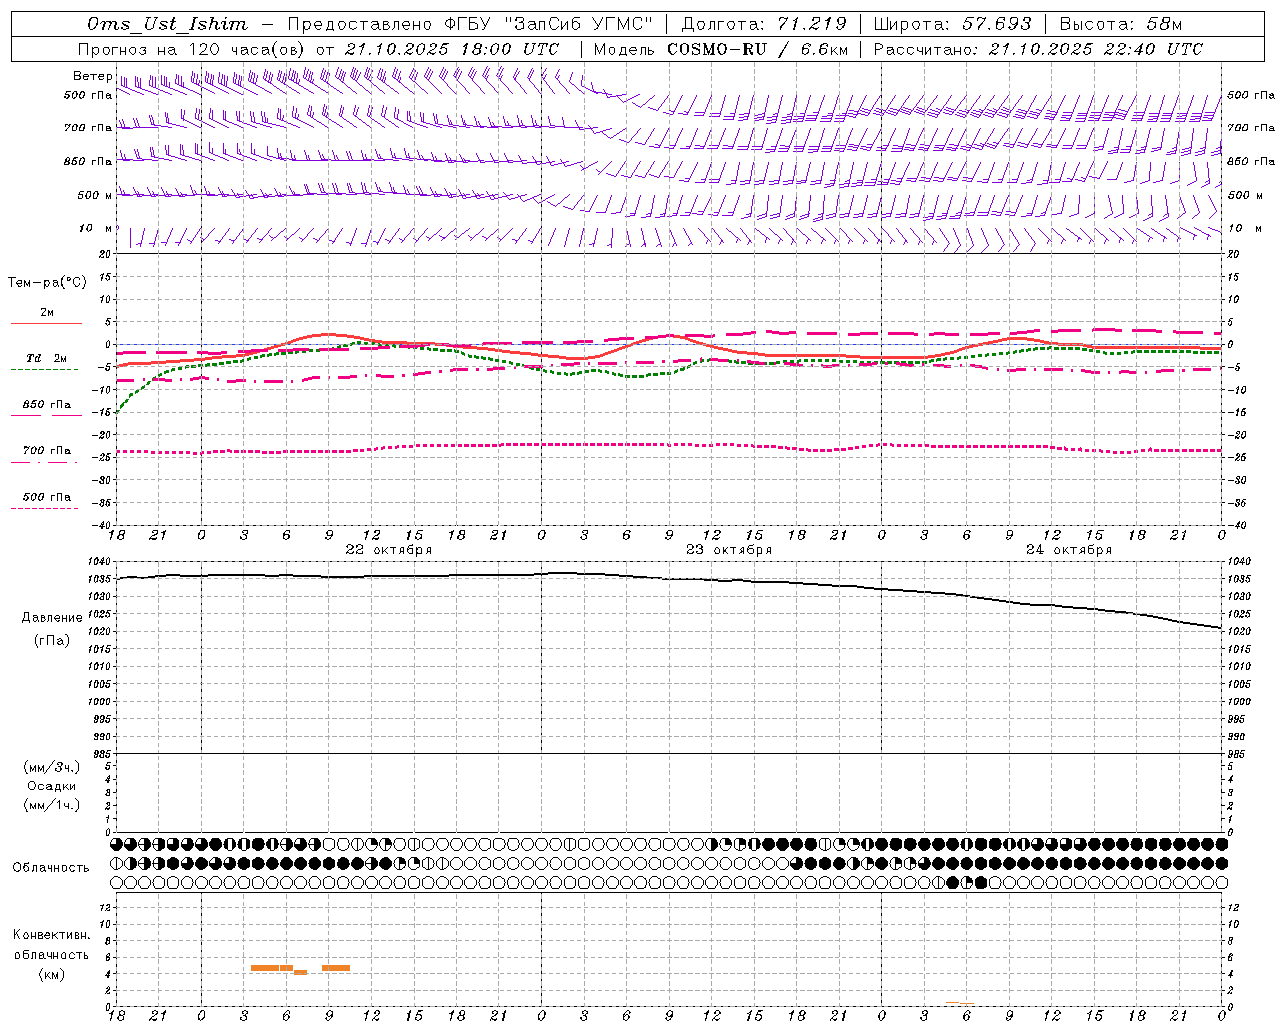Click the 23 октября date label
The height and width of the screenshot is (1024, 1280).
click(x=729, y=550)
